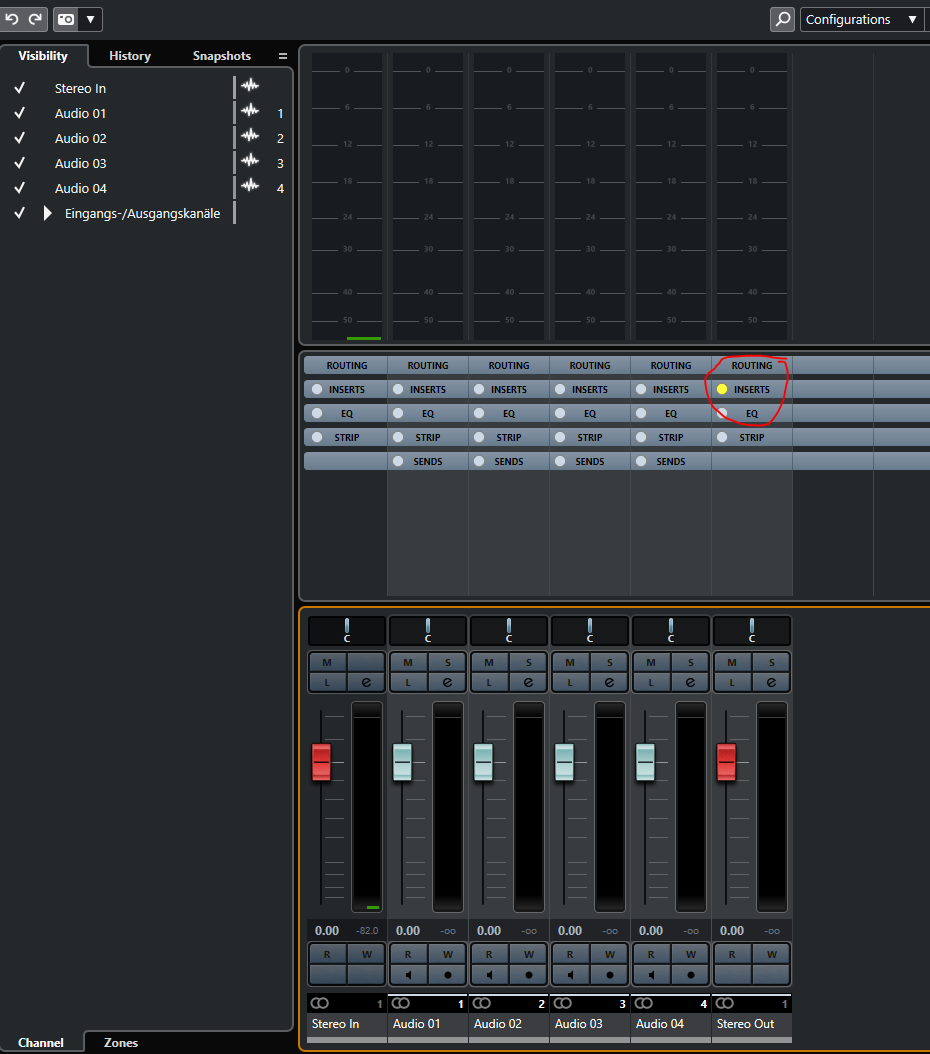
Task: Expand the Eingangs-/Ausgangskanäle folder
Action: pyautogui.click(x=48, y=213)
